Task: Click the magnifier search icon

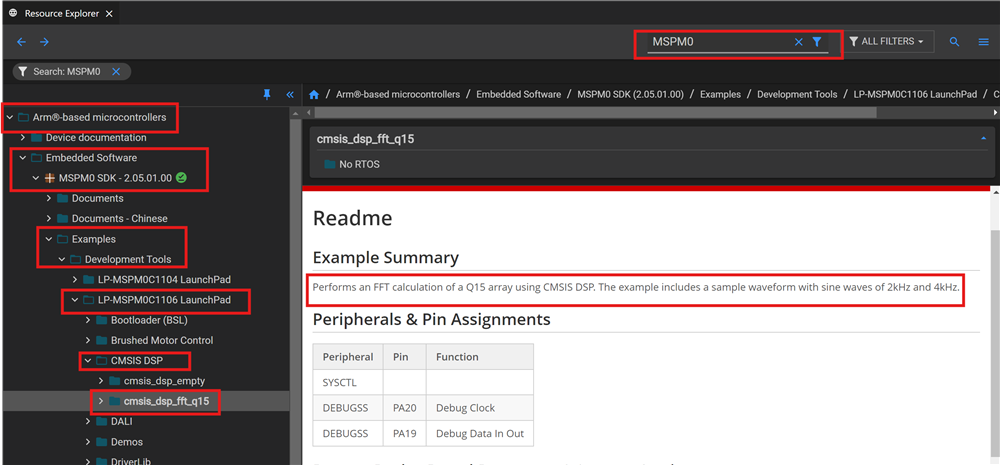Action: [955, 42]
